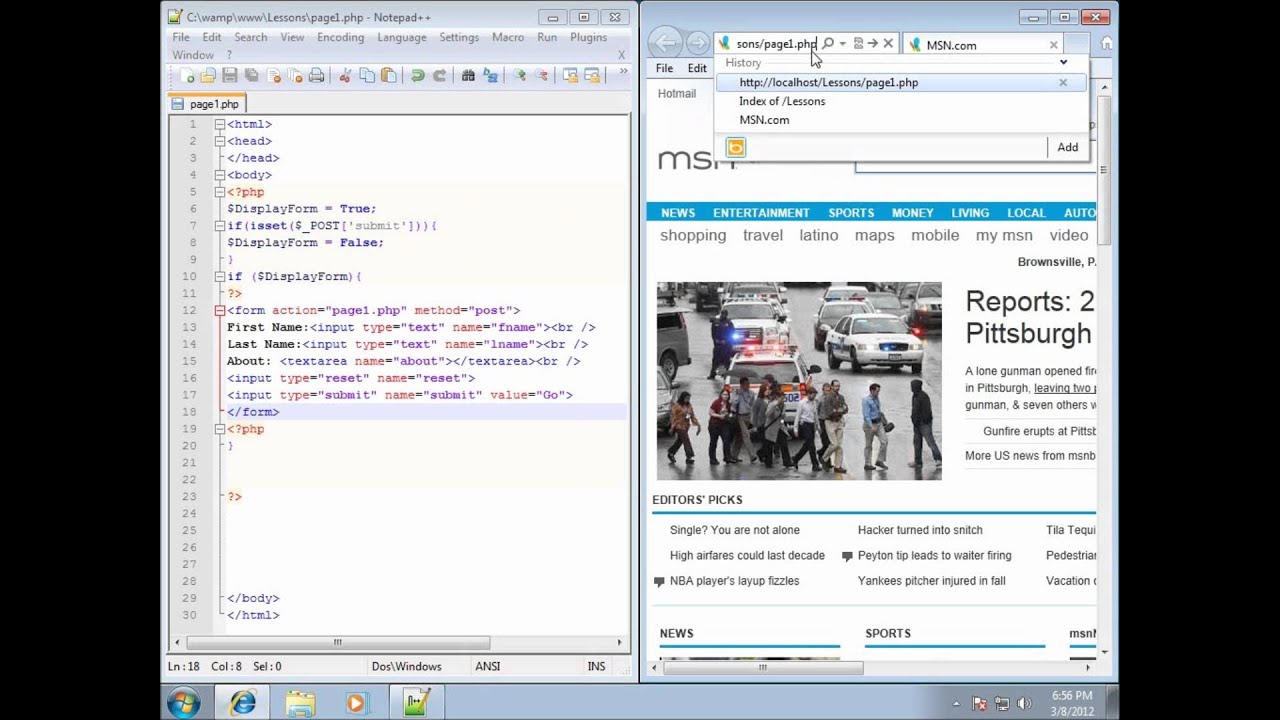Click the synchronize horizontal scrolling icon
1280x720 pixels.
tap(592, 76)
